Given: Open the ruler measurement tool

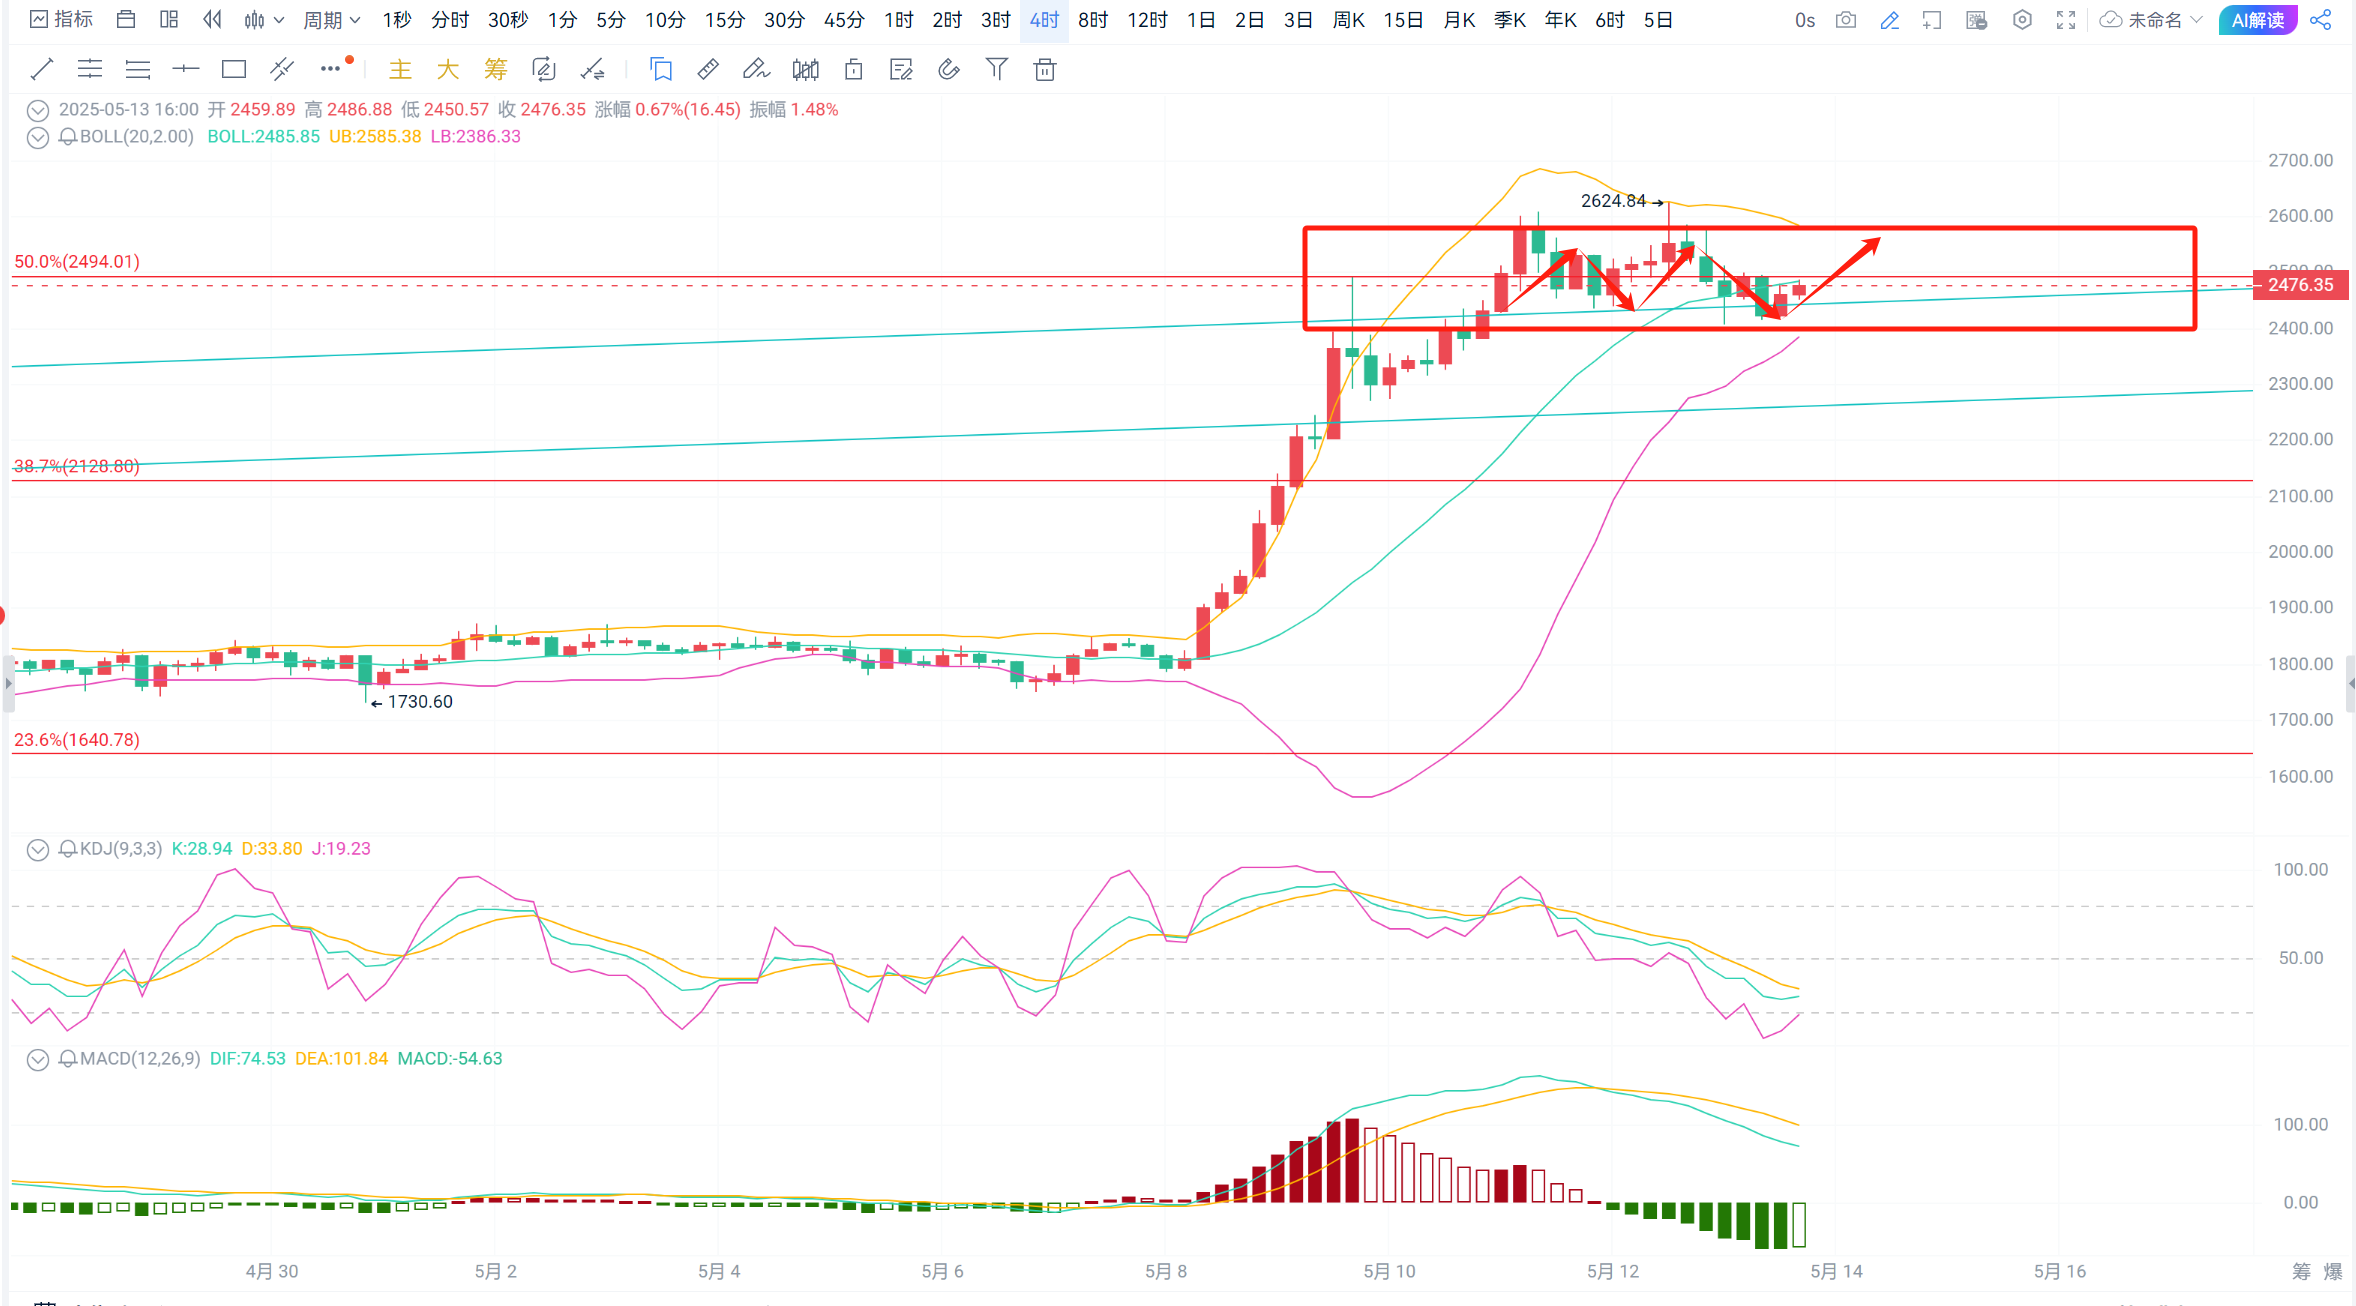Looking at the screenshot, I should (x=708, y=69).
